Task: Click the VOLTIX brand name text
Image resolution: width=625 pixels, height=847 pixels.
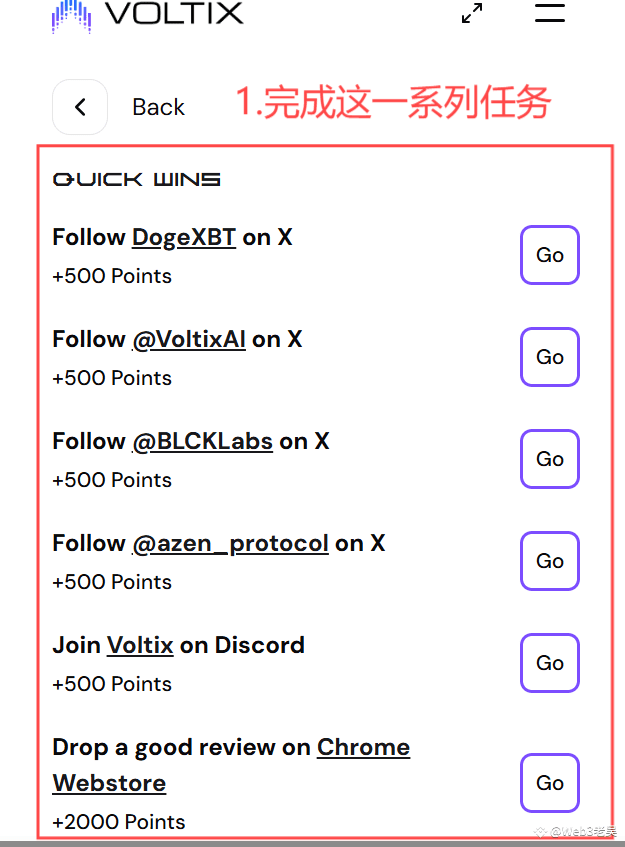Action: [174, 13]
